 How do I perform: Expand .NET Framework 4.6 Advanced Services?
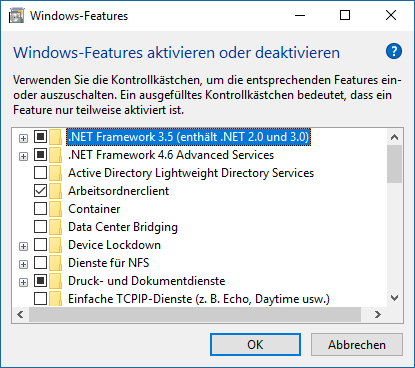click(x=23, y=156)
